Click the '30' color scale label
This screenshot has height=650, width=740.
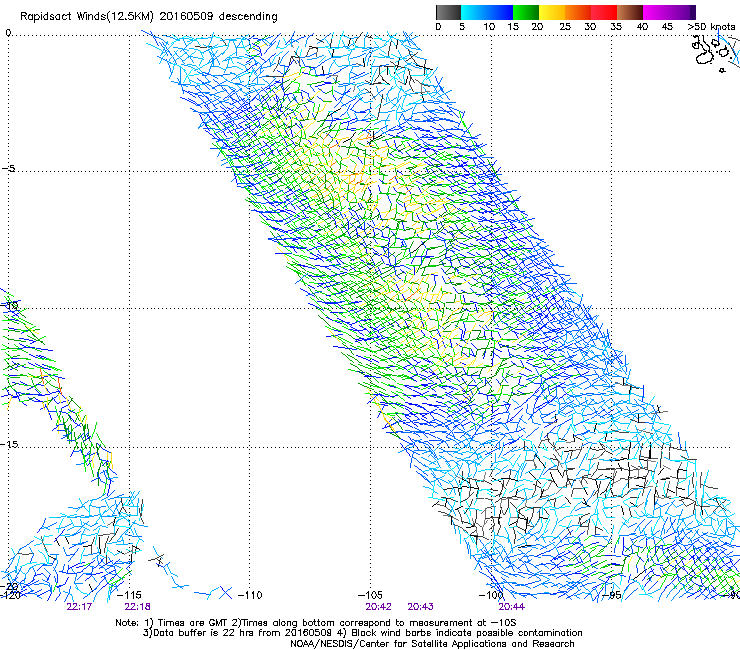click(590, 27)
